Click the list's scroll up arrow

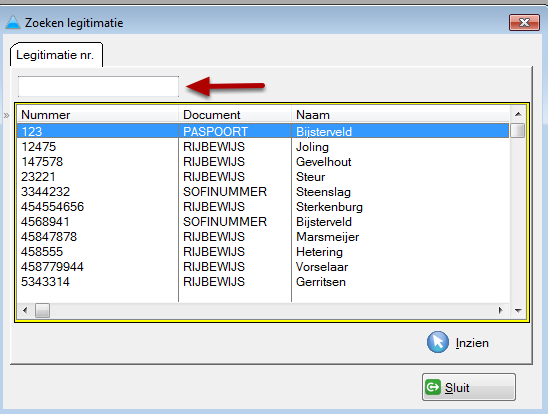tap(518, 114)
